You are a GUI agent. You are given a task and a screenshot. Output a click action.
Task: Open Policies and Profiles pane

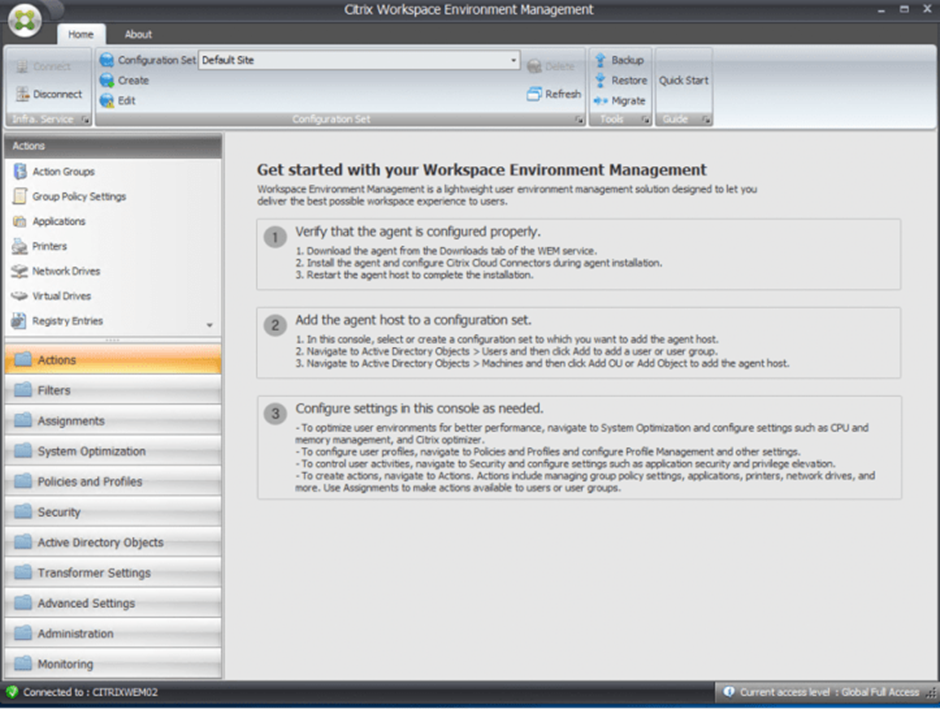113,481
